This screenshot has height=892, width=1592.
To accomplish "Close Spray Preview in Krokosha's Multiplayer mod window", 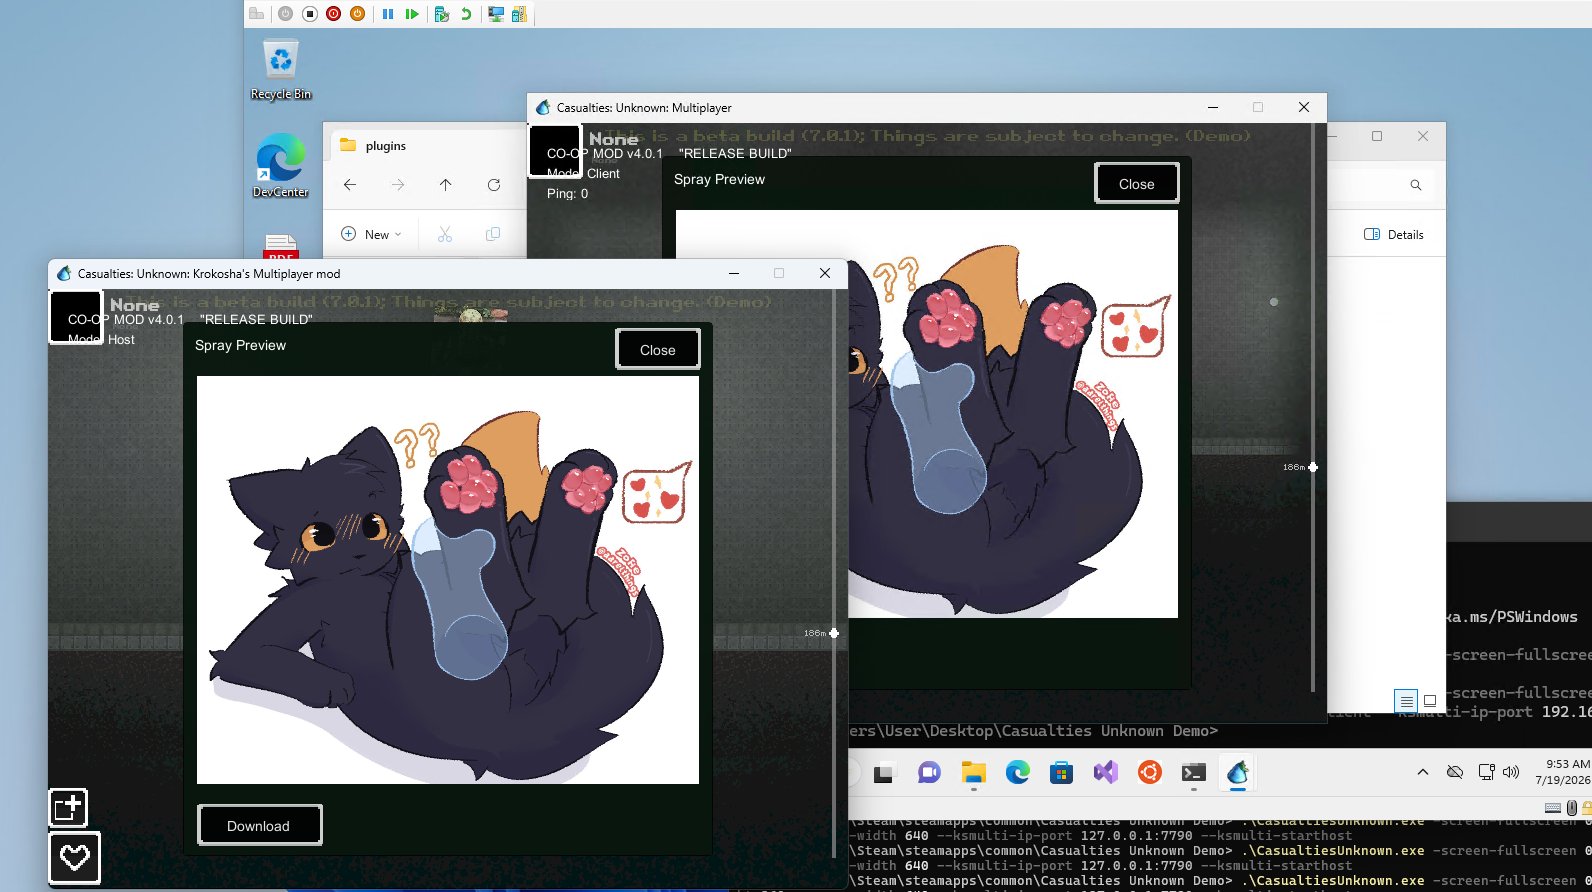I will tap(658, 349).
